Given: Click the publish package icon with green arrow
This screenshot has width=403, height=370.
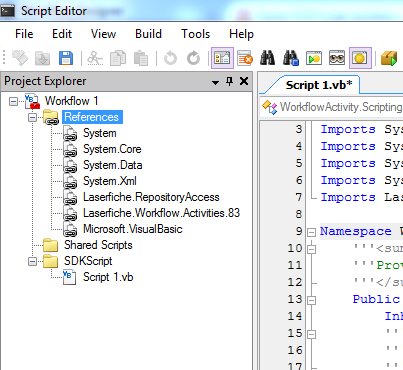Looking at the screenshot, I should [389, 58].
